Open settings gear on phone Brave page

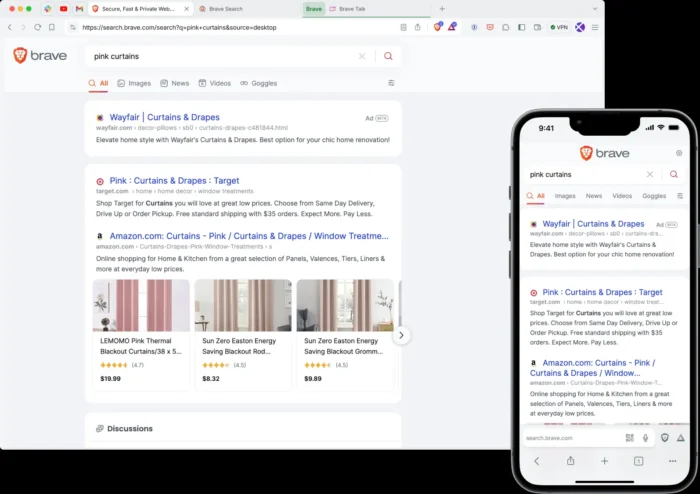pyautogui.click(x=679, y=153)
